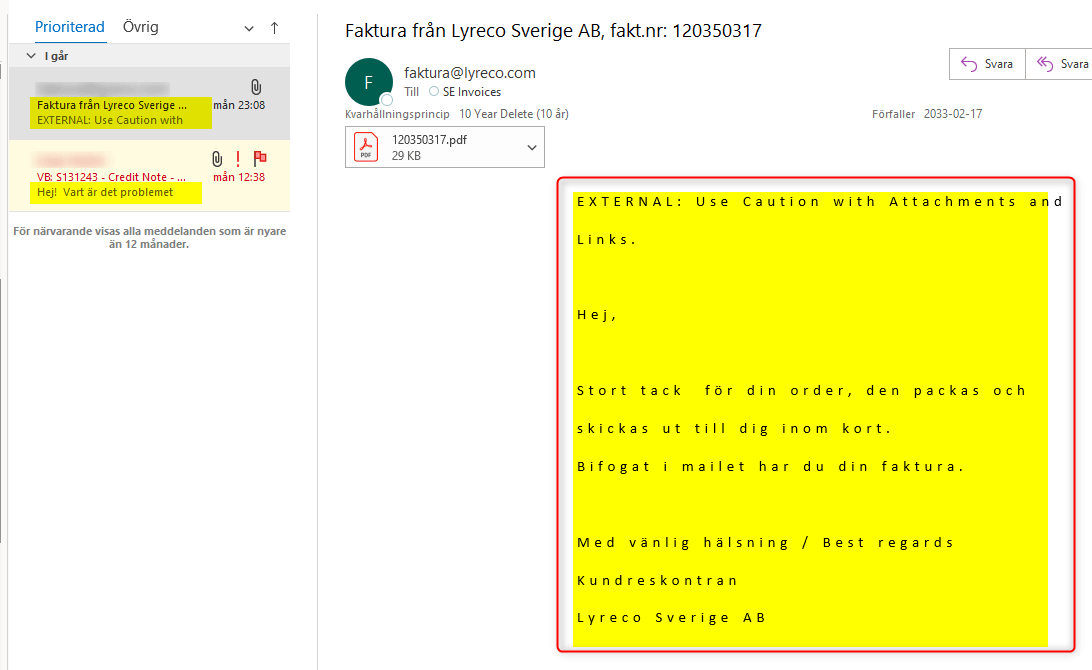Click the Svara alla reply-all button
The width and height of the screenshot is (1092, 670).
[1059, 64]
